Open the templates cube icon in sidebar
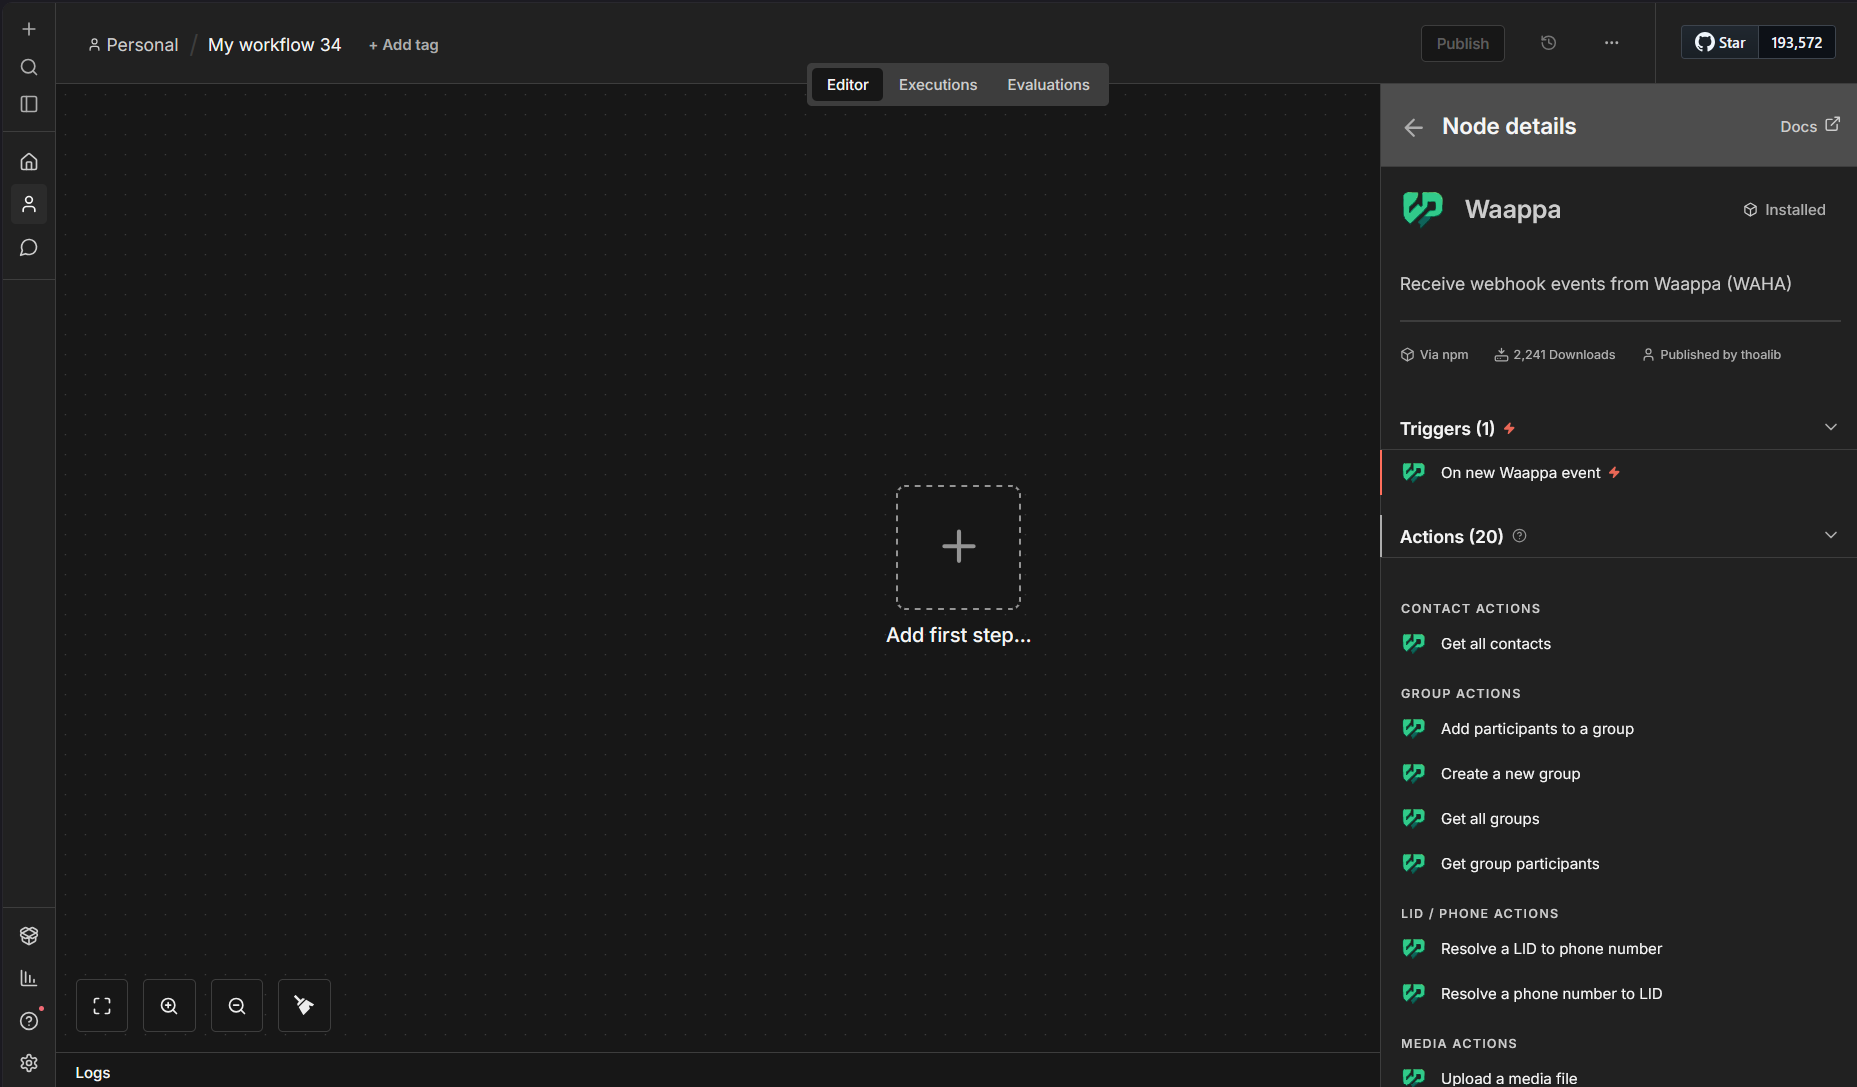 (29, 935)
